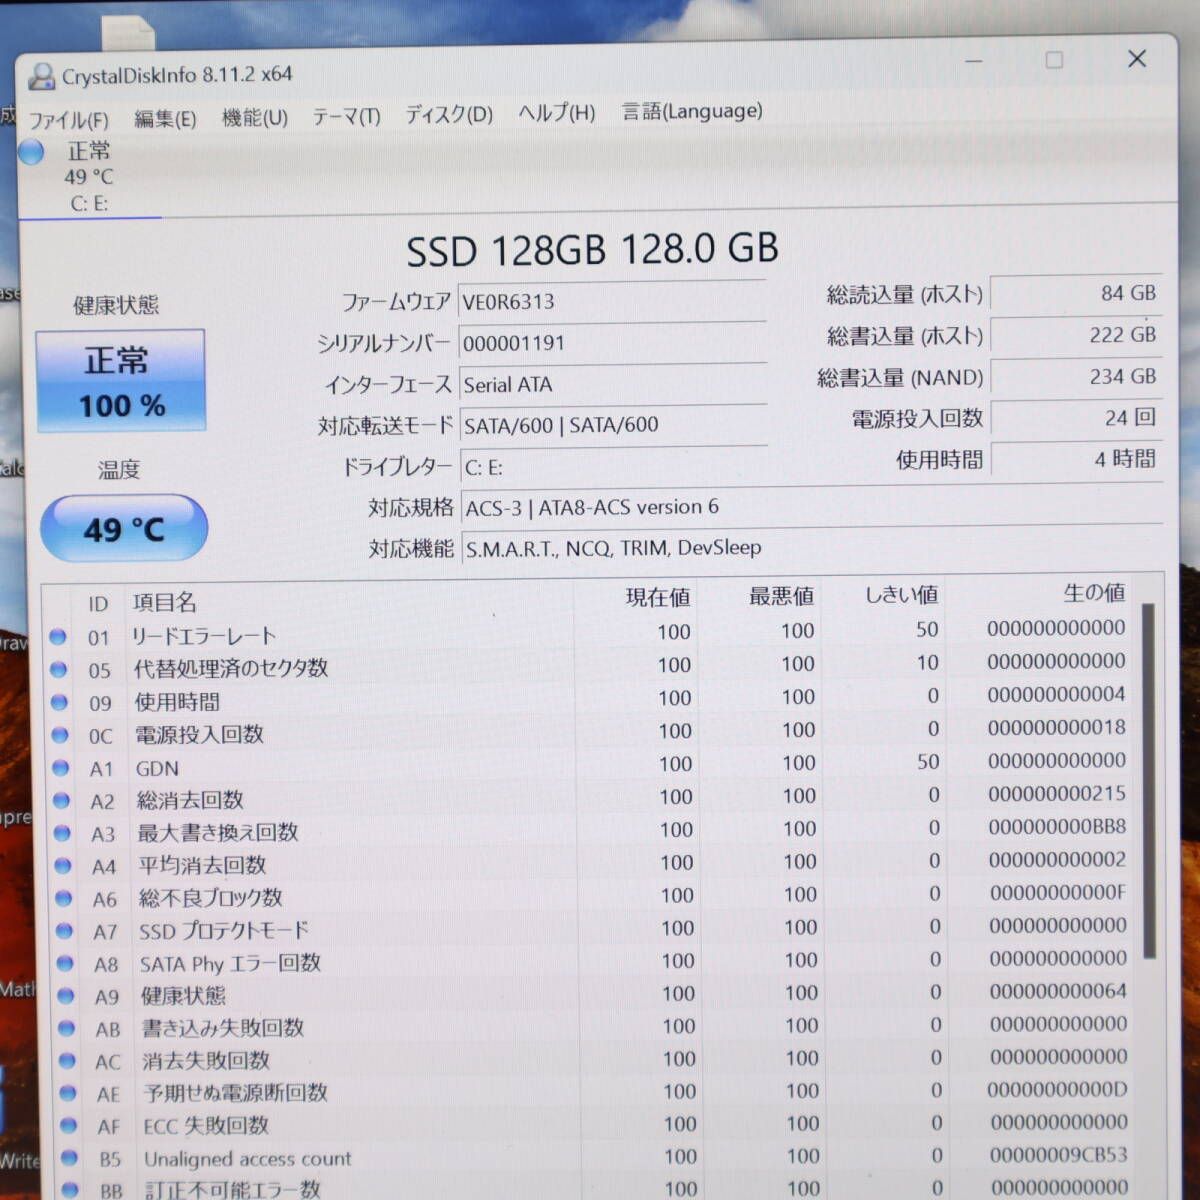Click the blue disk status orb for C: E:
1200x1200 pixels.
(32, 152)
